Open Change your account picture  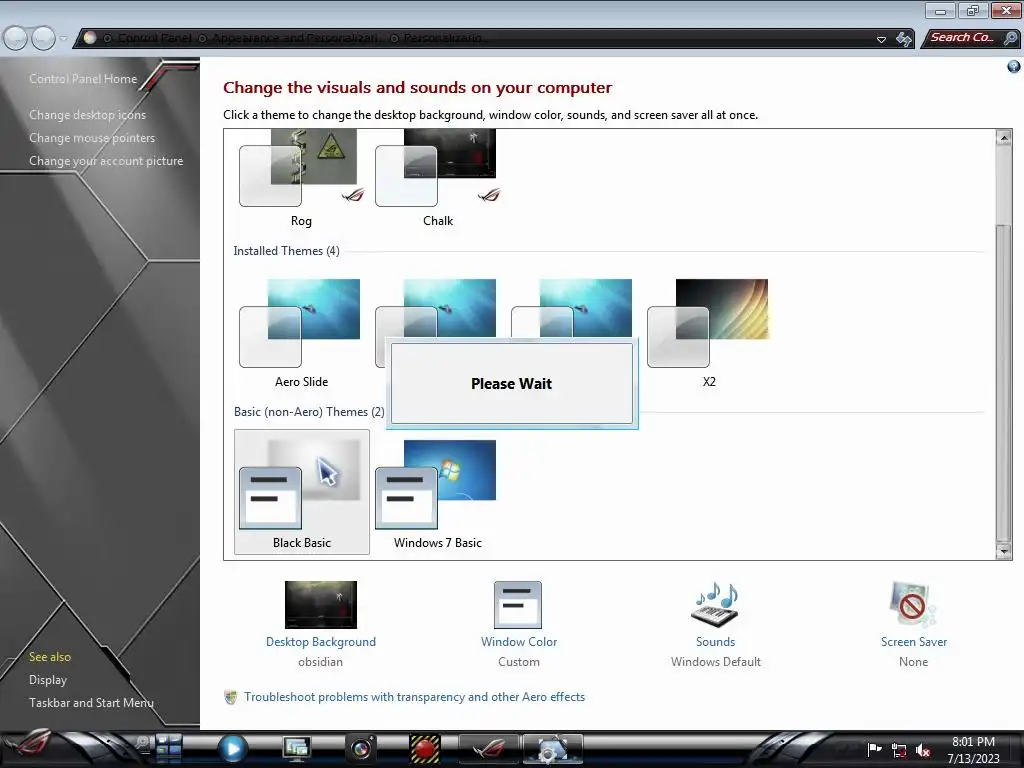(106, 161)
